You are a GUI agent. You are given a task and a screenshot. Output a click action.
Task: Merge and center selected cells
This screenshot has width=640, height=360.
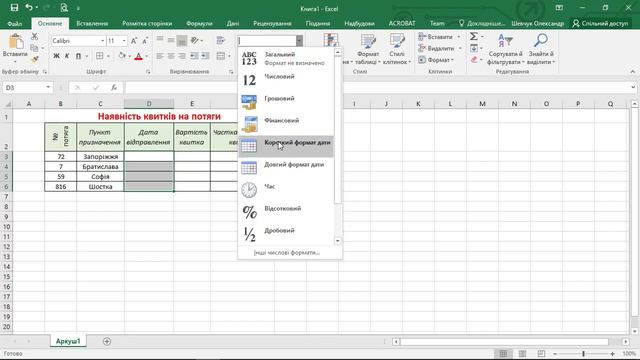click(x=221, y=56)
